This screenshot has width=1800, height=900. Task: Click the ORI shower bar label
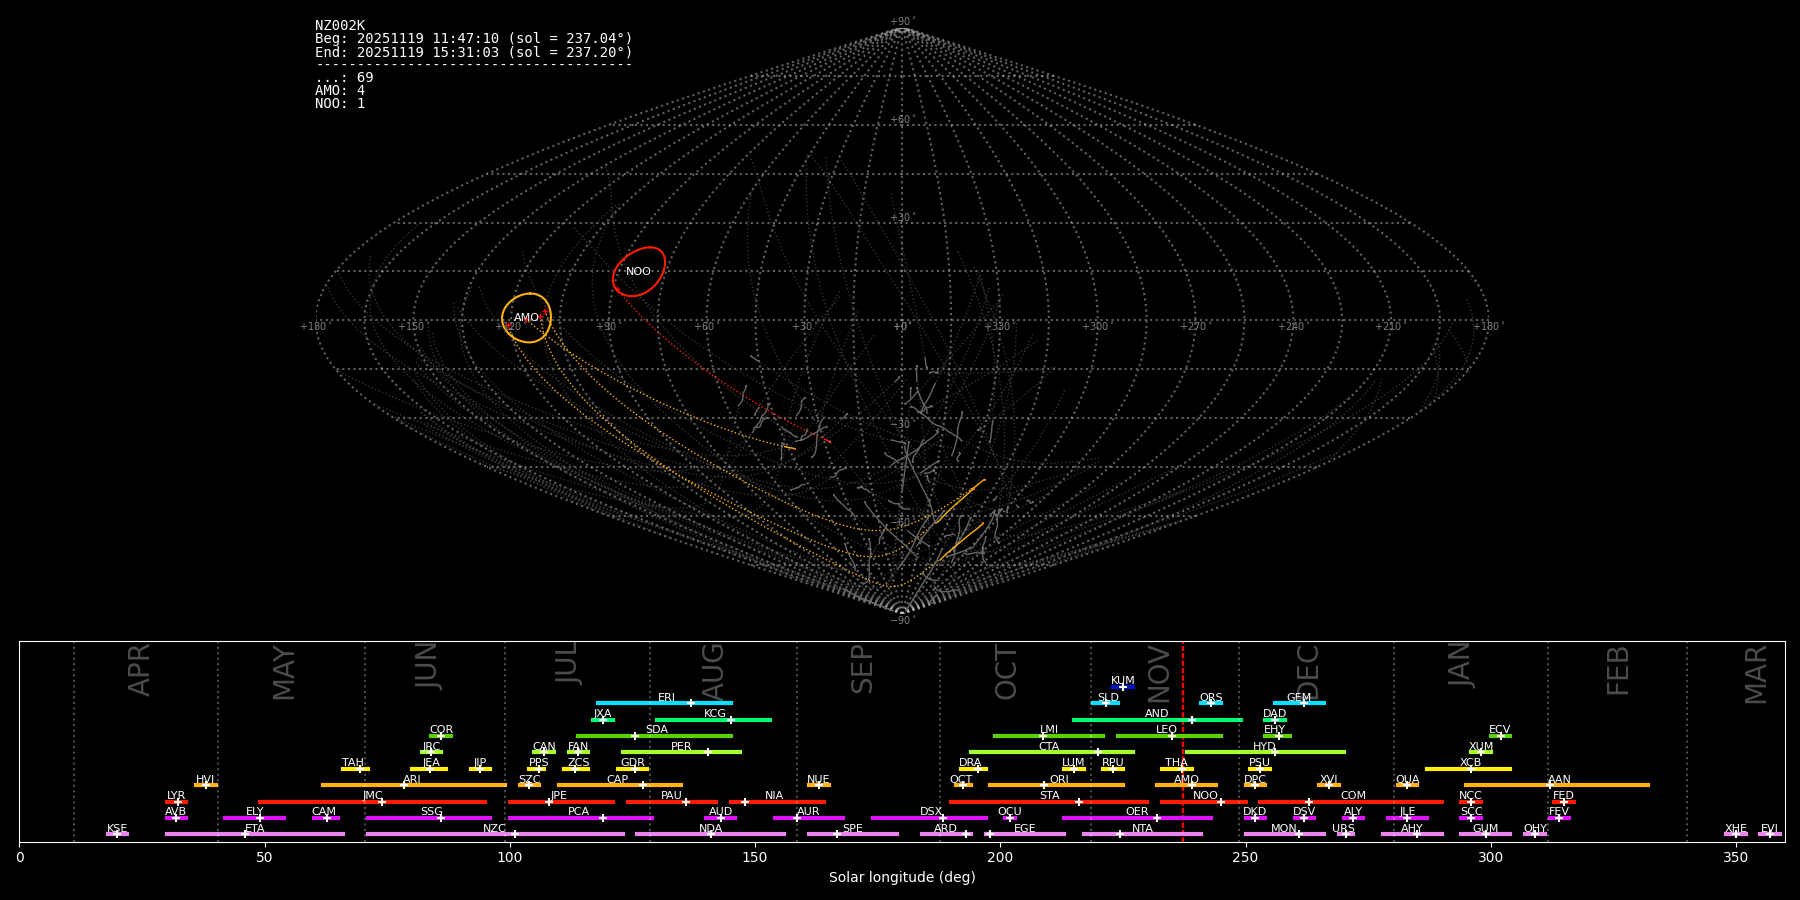tap(1059, 780)
